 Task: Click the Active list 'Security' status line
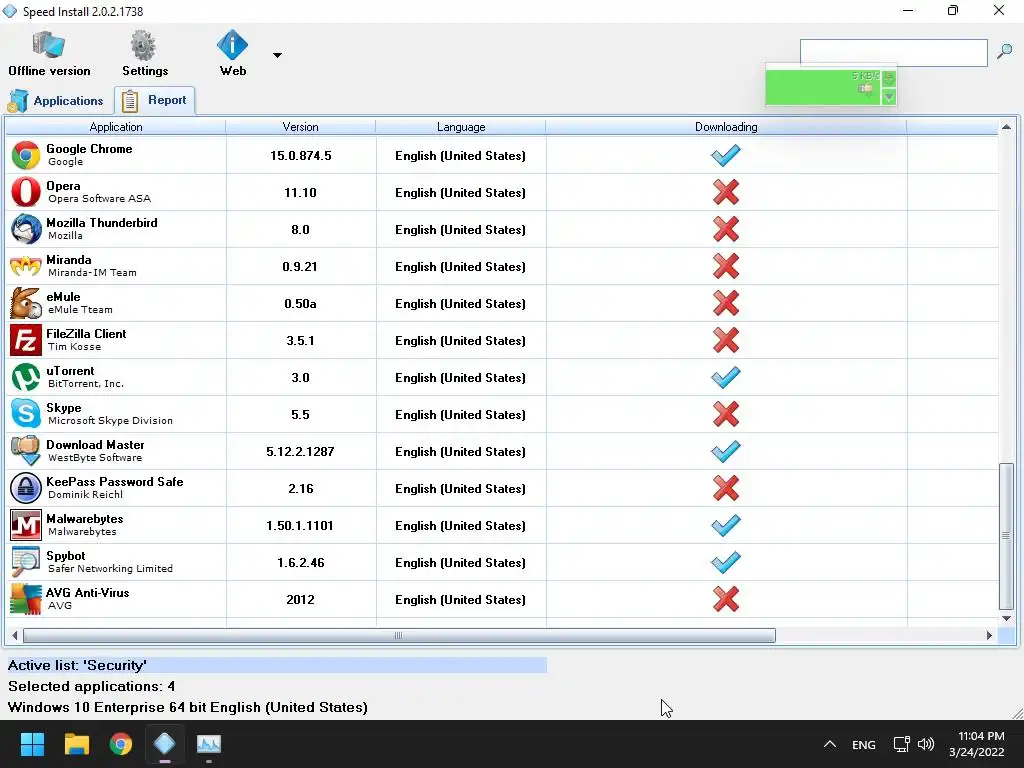(x=277, y=665)
